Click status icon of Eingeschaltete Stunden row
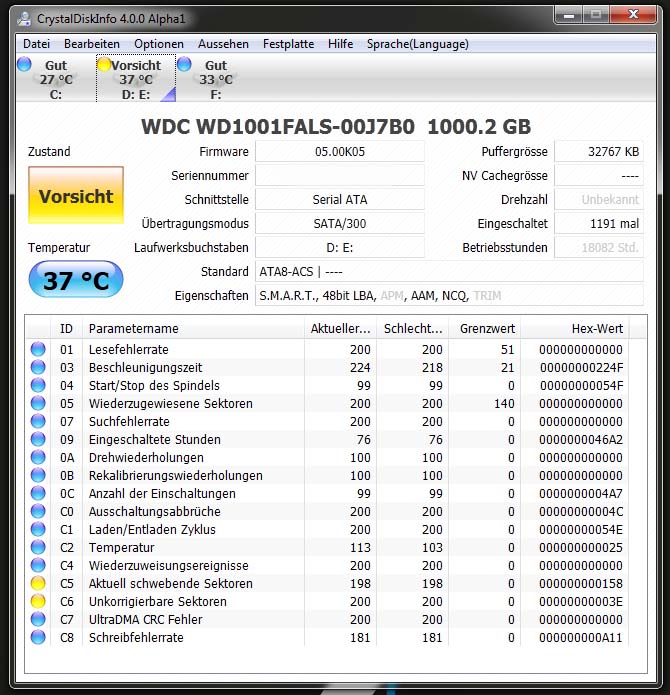 point(38,439)
